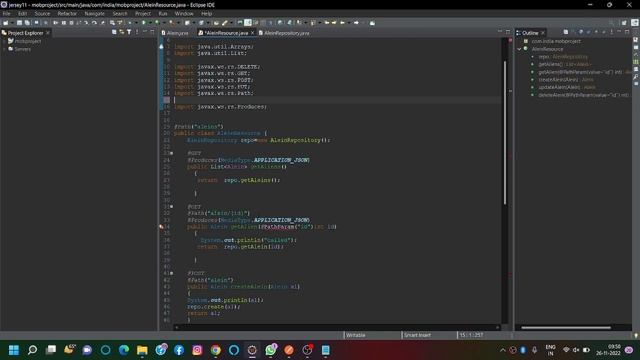640x360 pixels.
Task: Close the Project Explorer view
Action: (48, 33)
